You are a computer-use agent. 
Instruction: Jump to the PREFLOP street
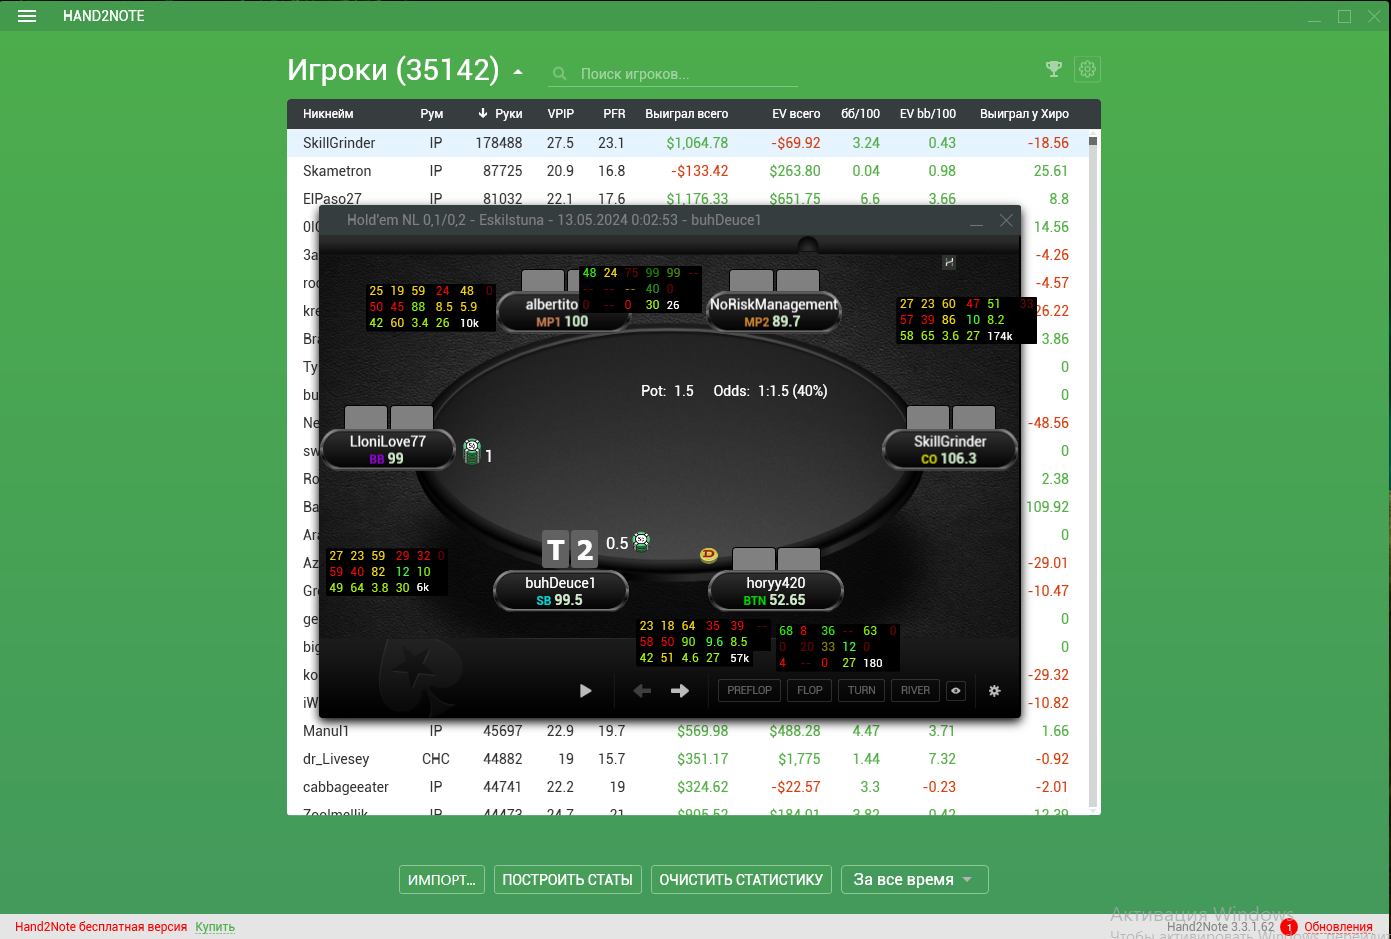click(x=749, y=690)
